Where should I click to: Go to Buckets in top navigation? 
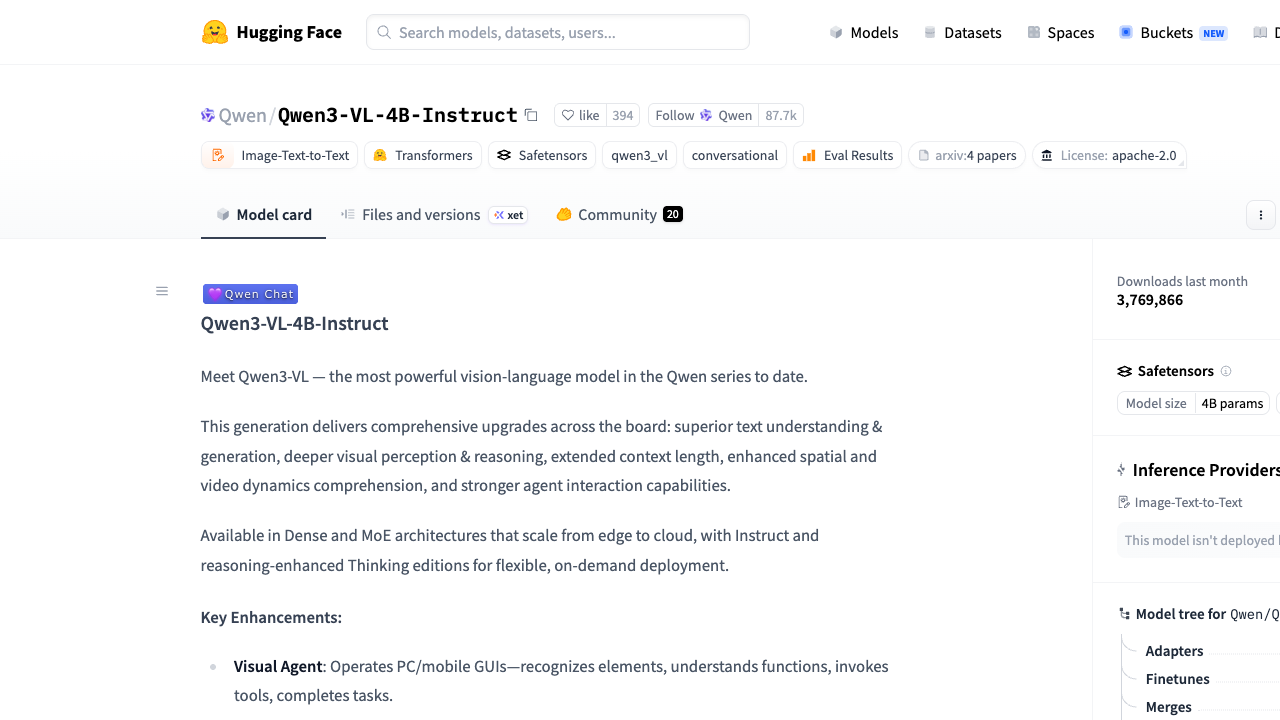(x=1173, y=32)
